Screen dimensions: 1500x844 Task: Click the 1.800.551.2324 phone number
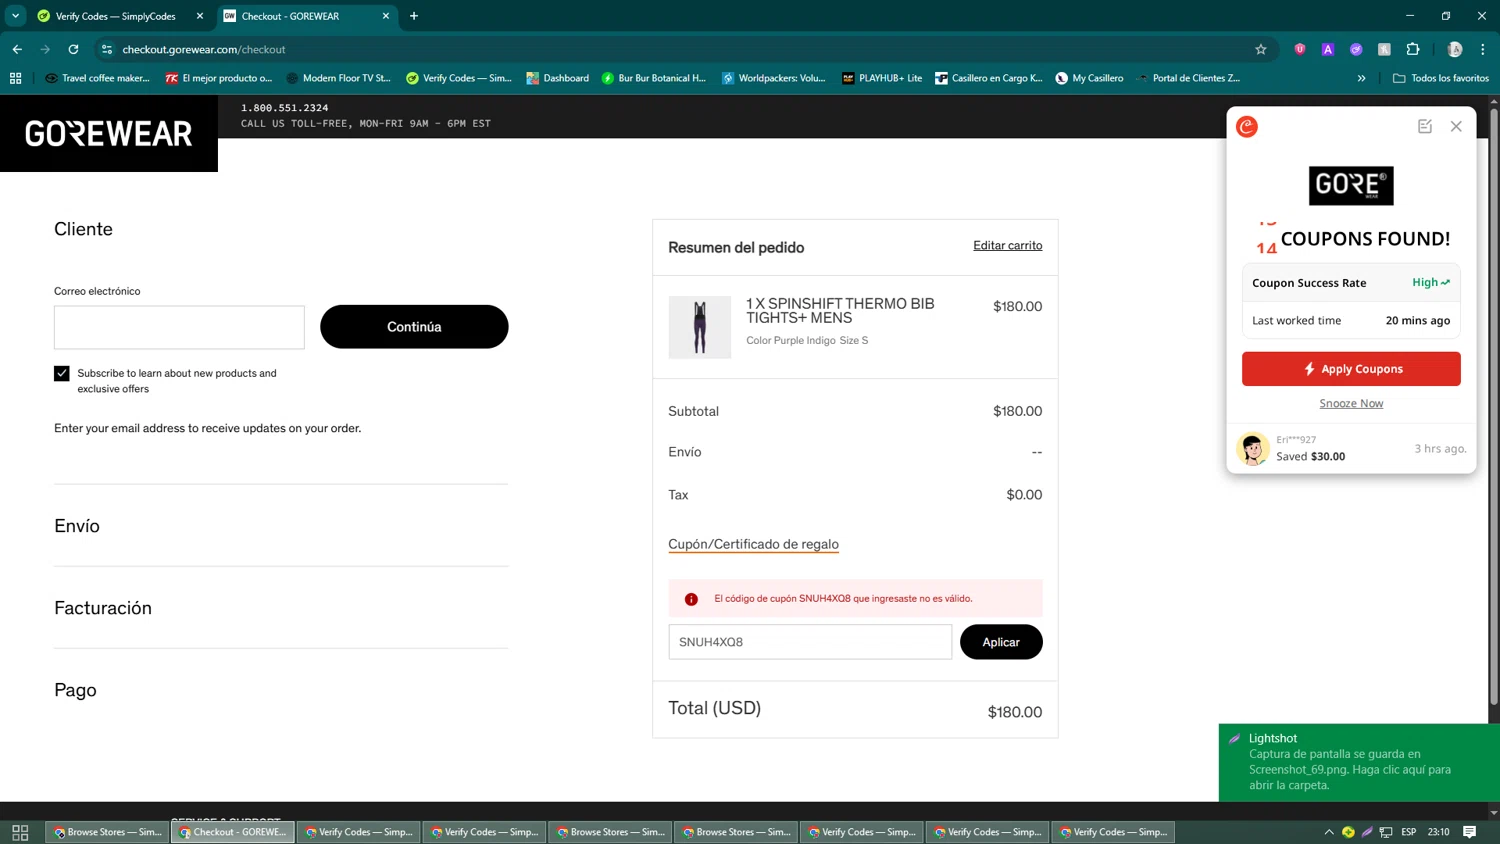(x=284, y=108)
